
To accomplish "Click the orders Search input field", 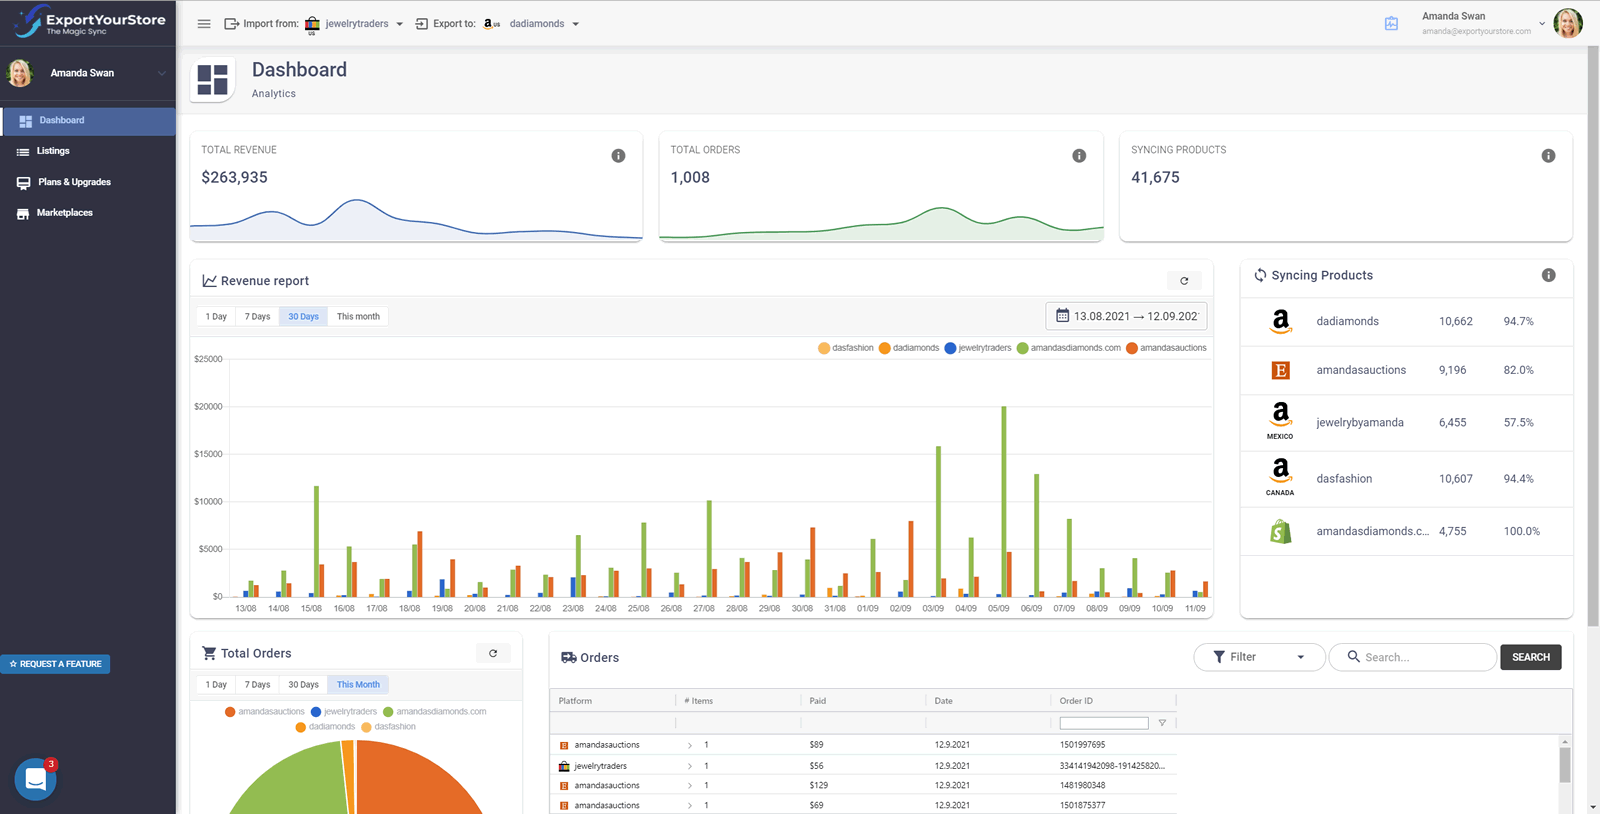I will point(1422,657).
